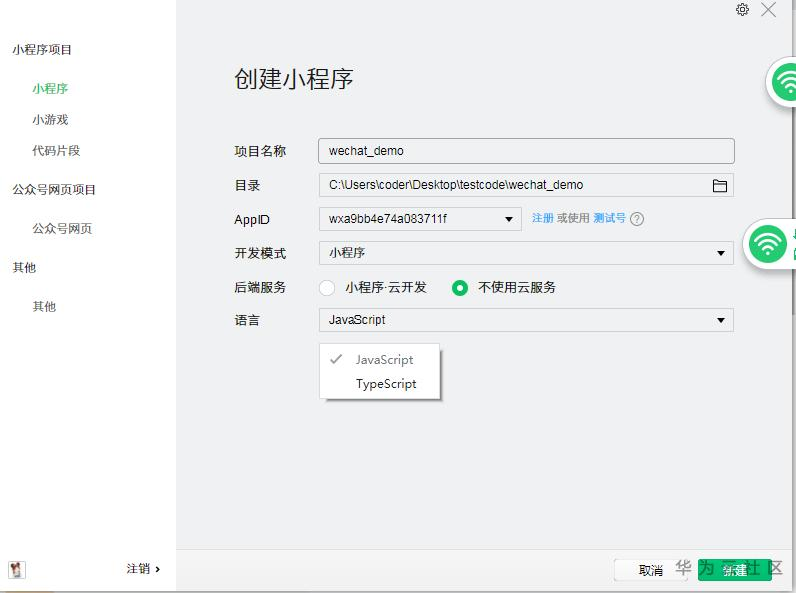Open the 开发模式 dropdown
796x593 pixels.
pos(526,253)
